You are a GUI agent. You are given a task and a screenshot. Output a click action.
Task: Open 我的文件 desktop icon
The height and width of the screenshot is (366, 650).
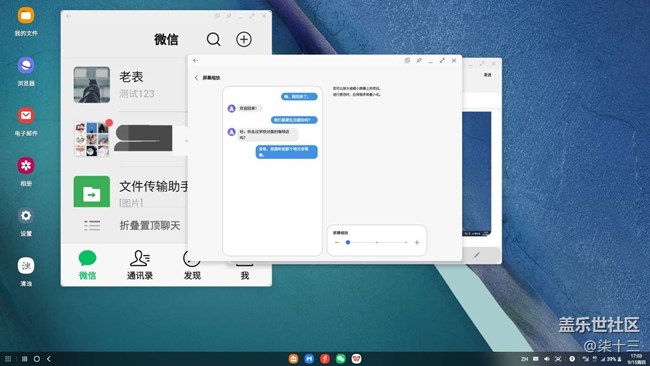coord(26,21)
